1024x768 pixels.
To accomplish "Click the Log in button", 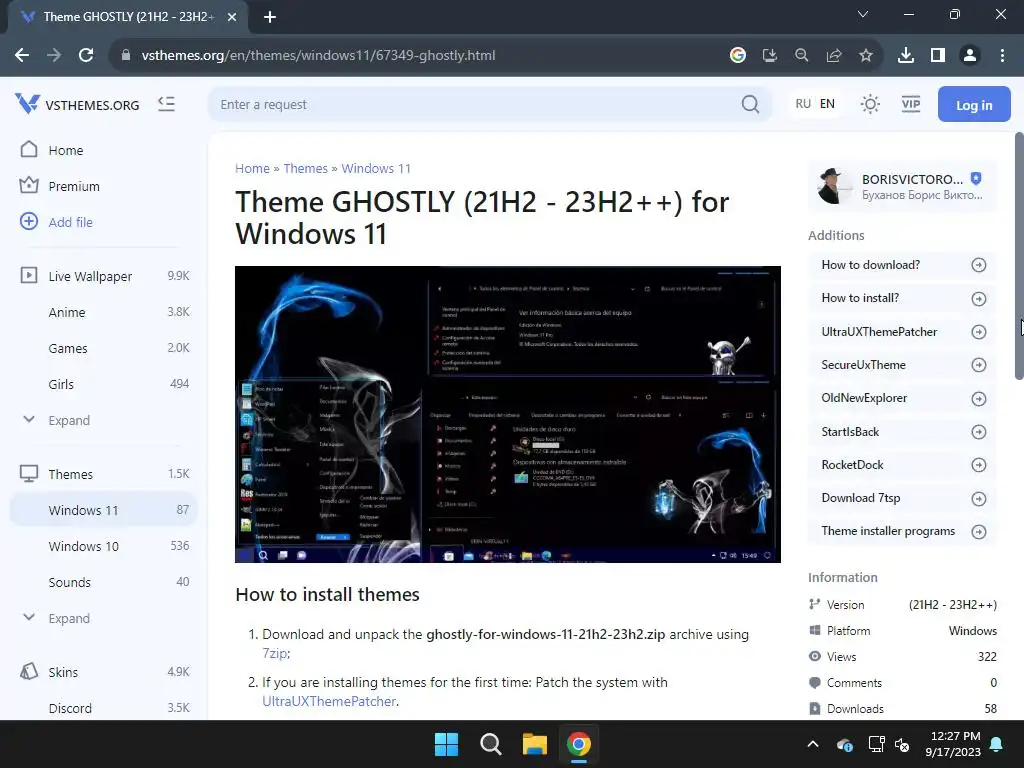I will [974, 104].
